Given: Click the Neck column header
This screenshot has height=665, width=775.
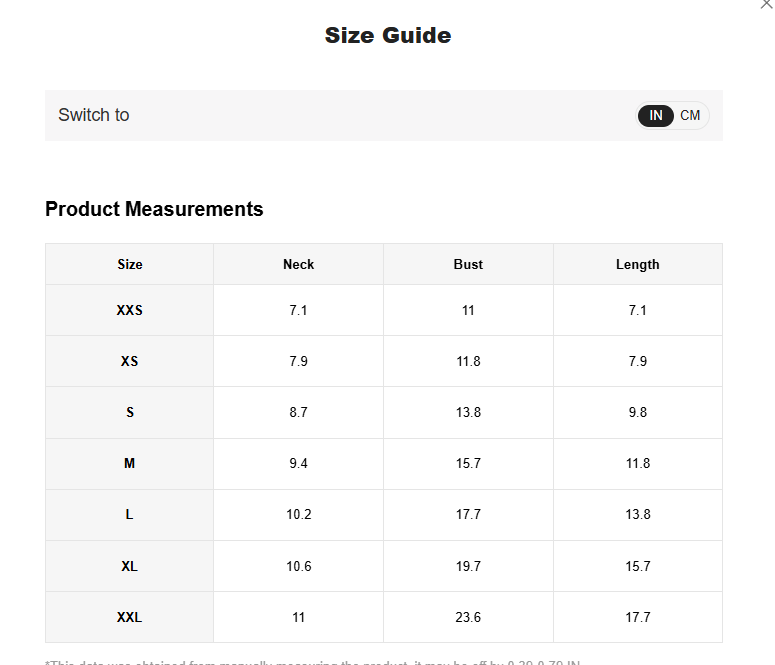Looking at the screenshot, I should [x=299, y=264].
